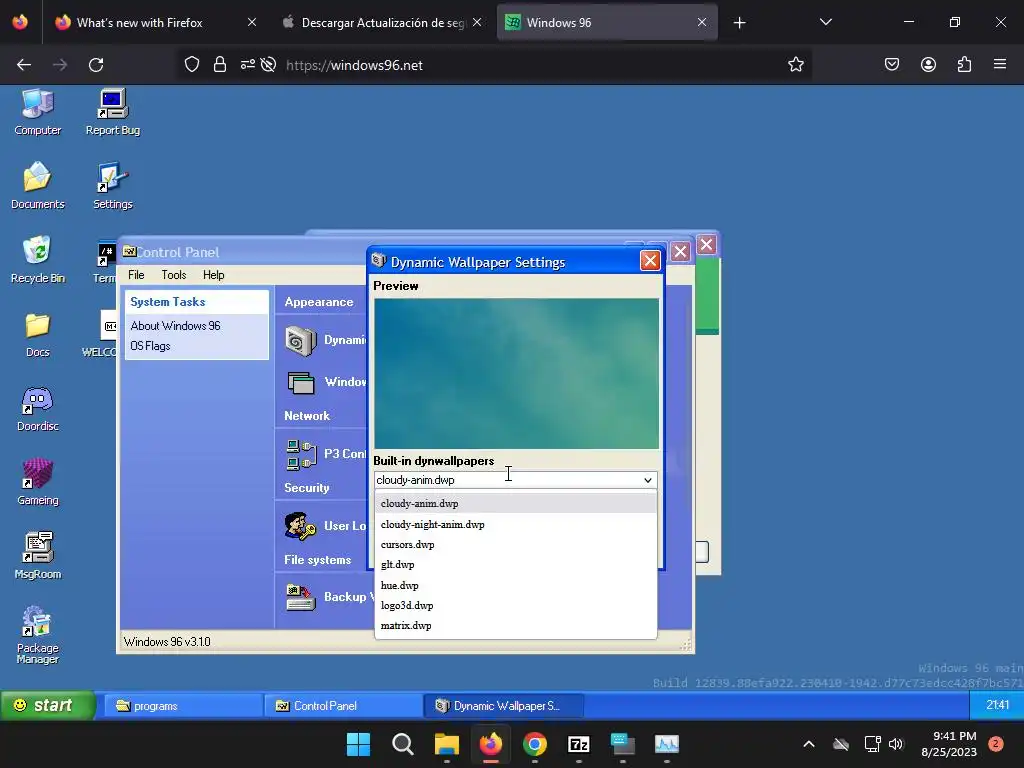Open Google Chrome from Windows taskbar
This screenshot has height=768, width=1024.
(535, 744)
